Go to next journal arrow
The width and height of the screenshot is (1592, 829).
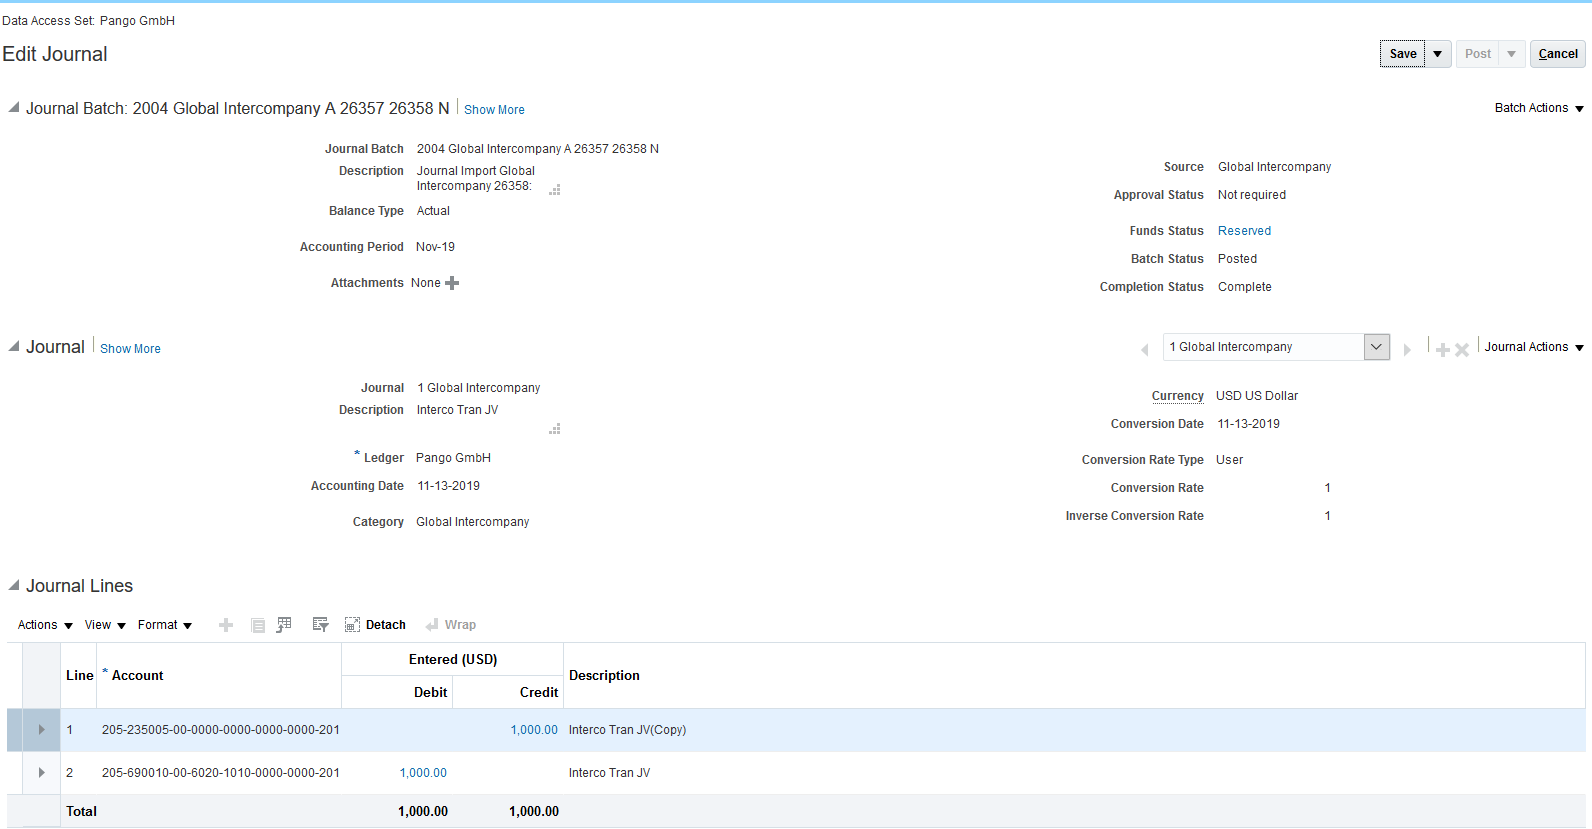click(x=1407, y=349)
